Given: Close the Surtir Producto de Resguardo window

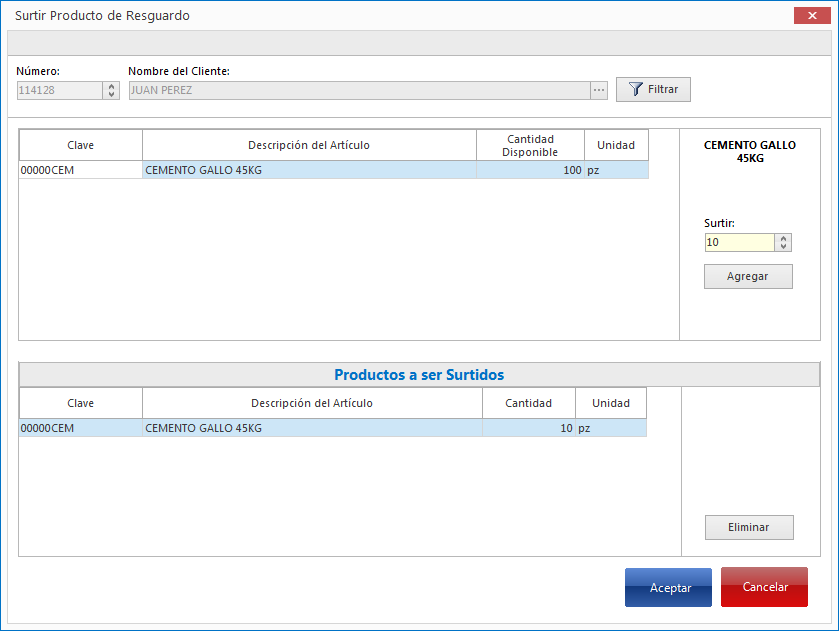Looking at the screenshot, I should (x=808, y=15).
